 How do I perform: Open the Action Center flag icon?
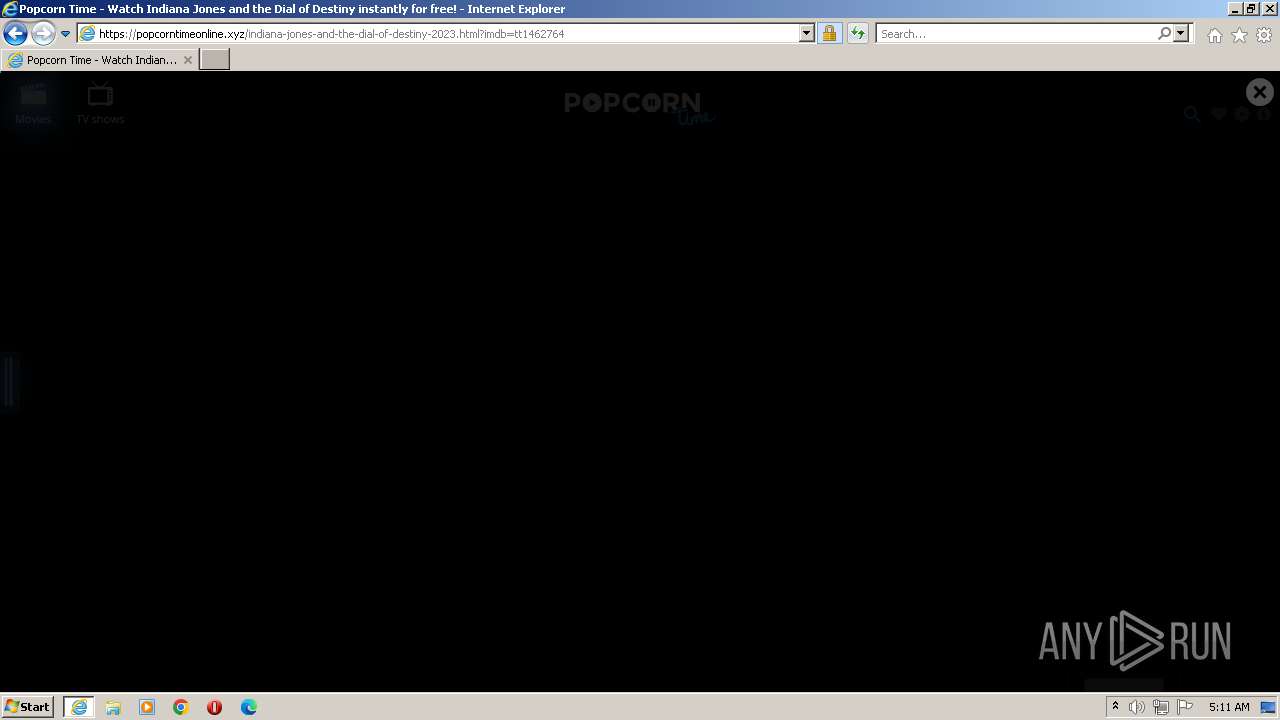point(1185,707)
